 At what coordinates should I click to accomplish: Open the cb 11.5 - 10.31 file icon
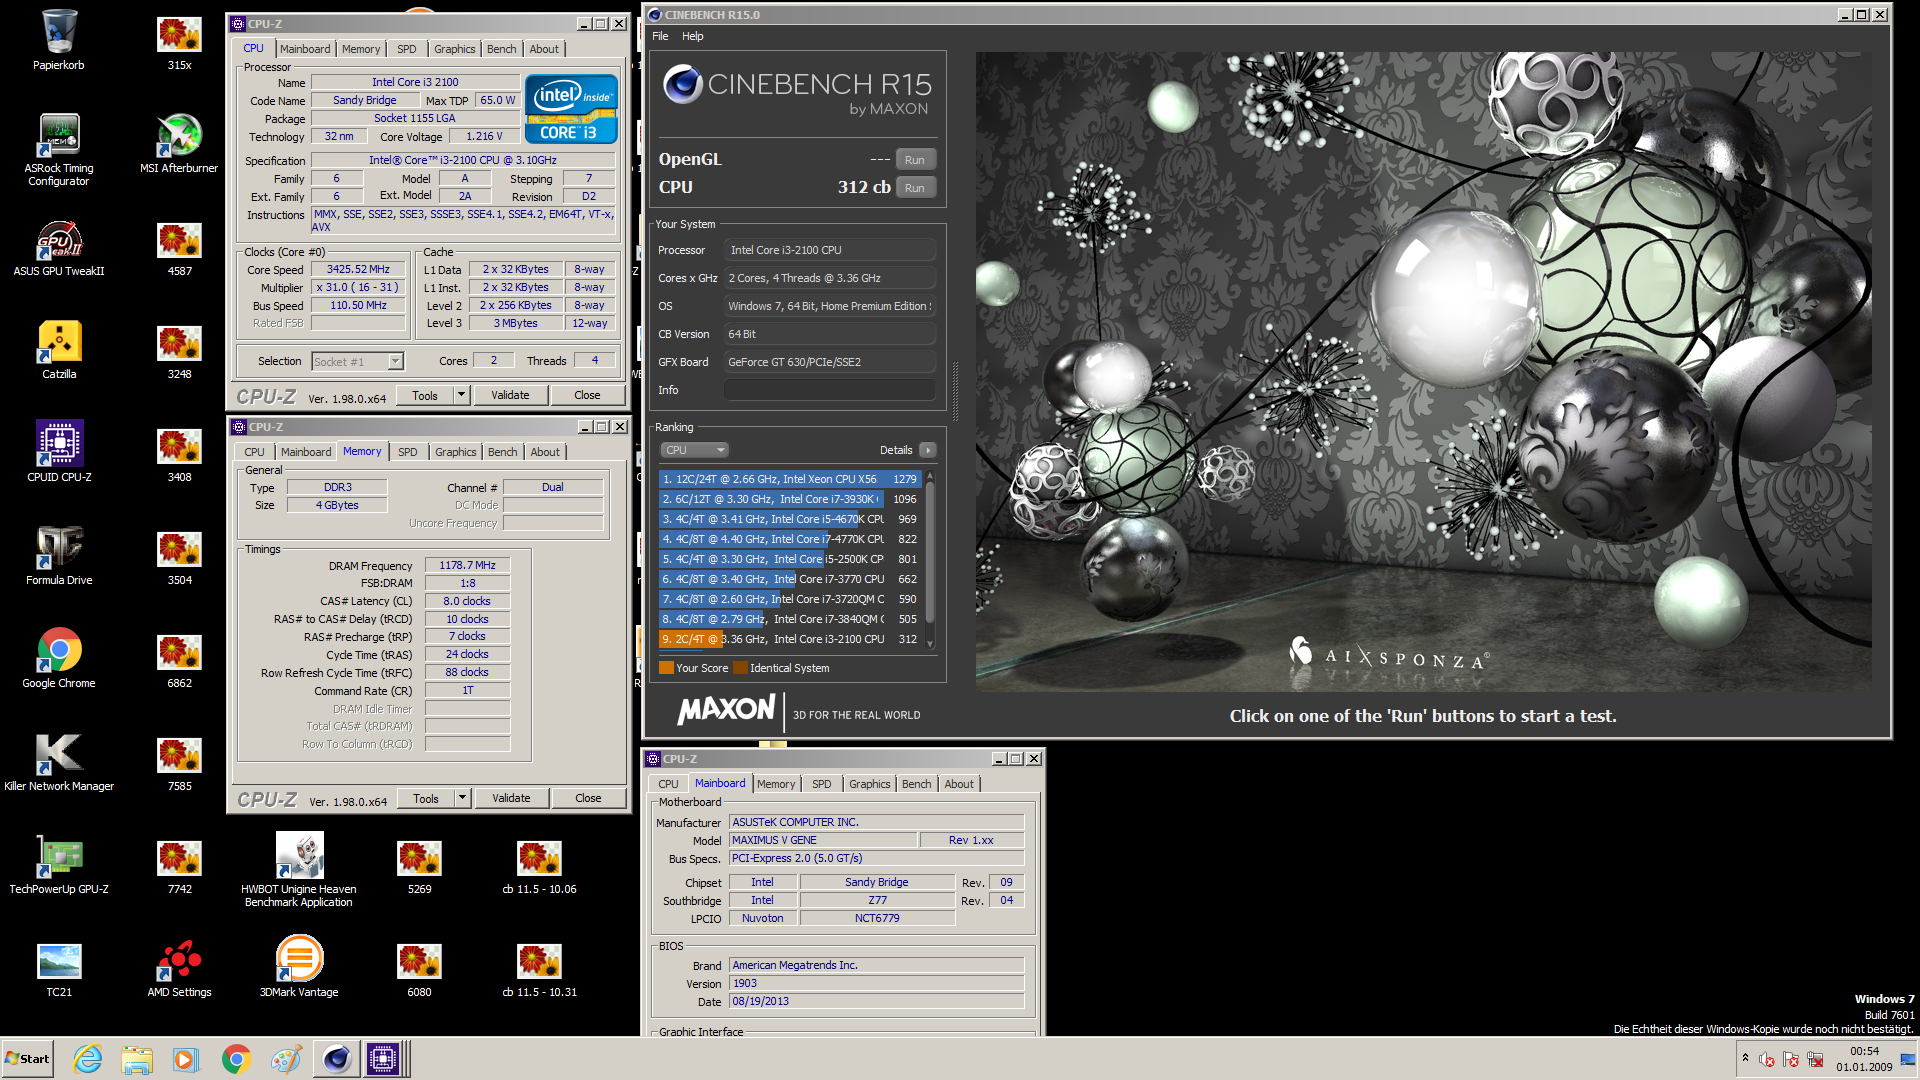click(x=539, y=970)
